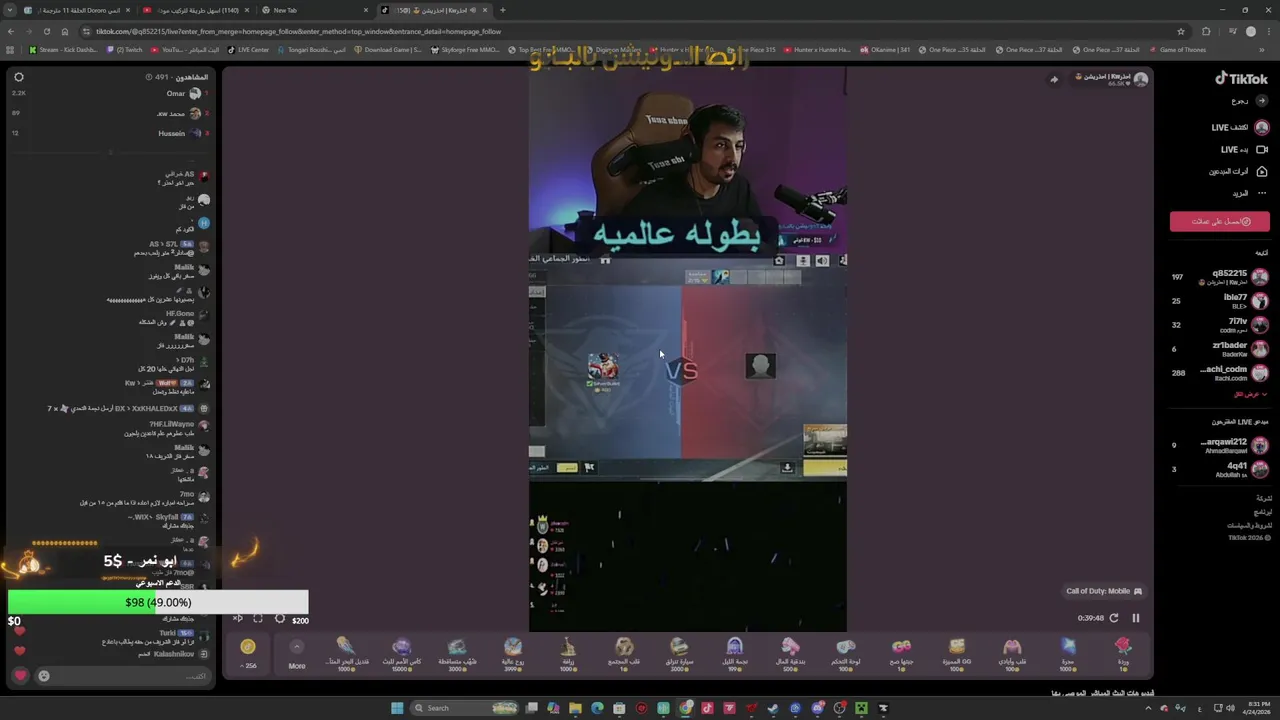1280x720 pixels.
Task: Open the creator tools house icon item
Action: [1239, 171]
